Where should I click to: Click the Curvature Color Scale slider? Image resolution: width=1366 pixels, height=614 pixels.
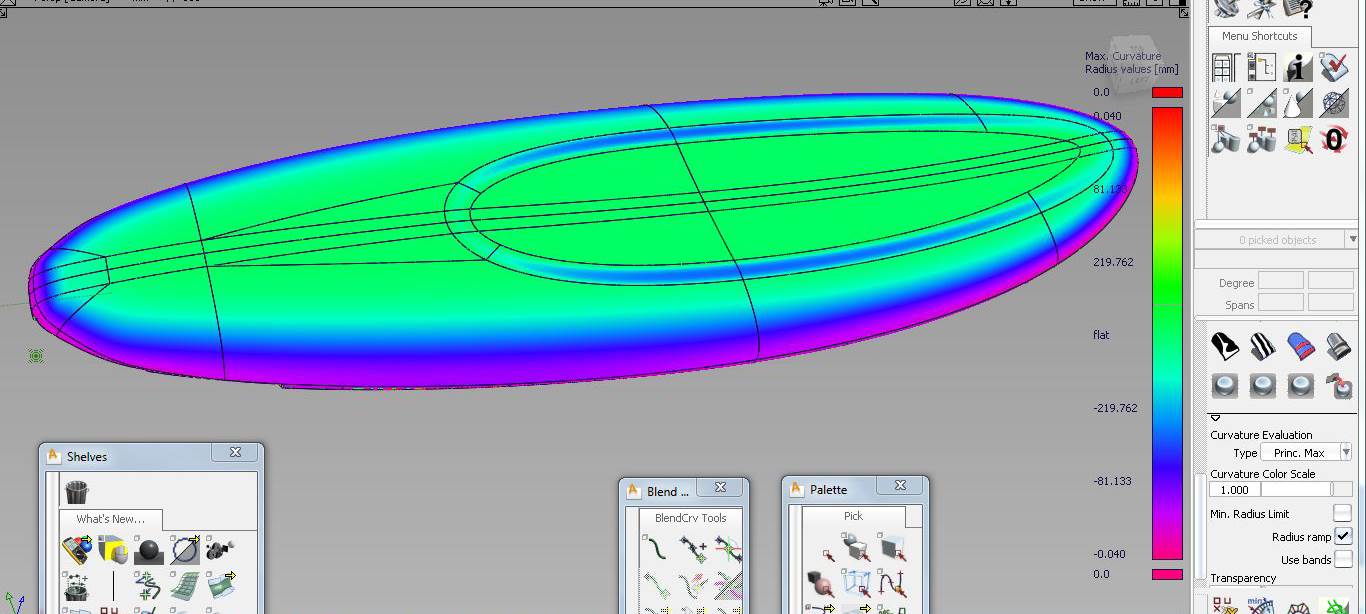tap(1307, 490)
